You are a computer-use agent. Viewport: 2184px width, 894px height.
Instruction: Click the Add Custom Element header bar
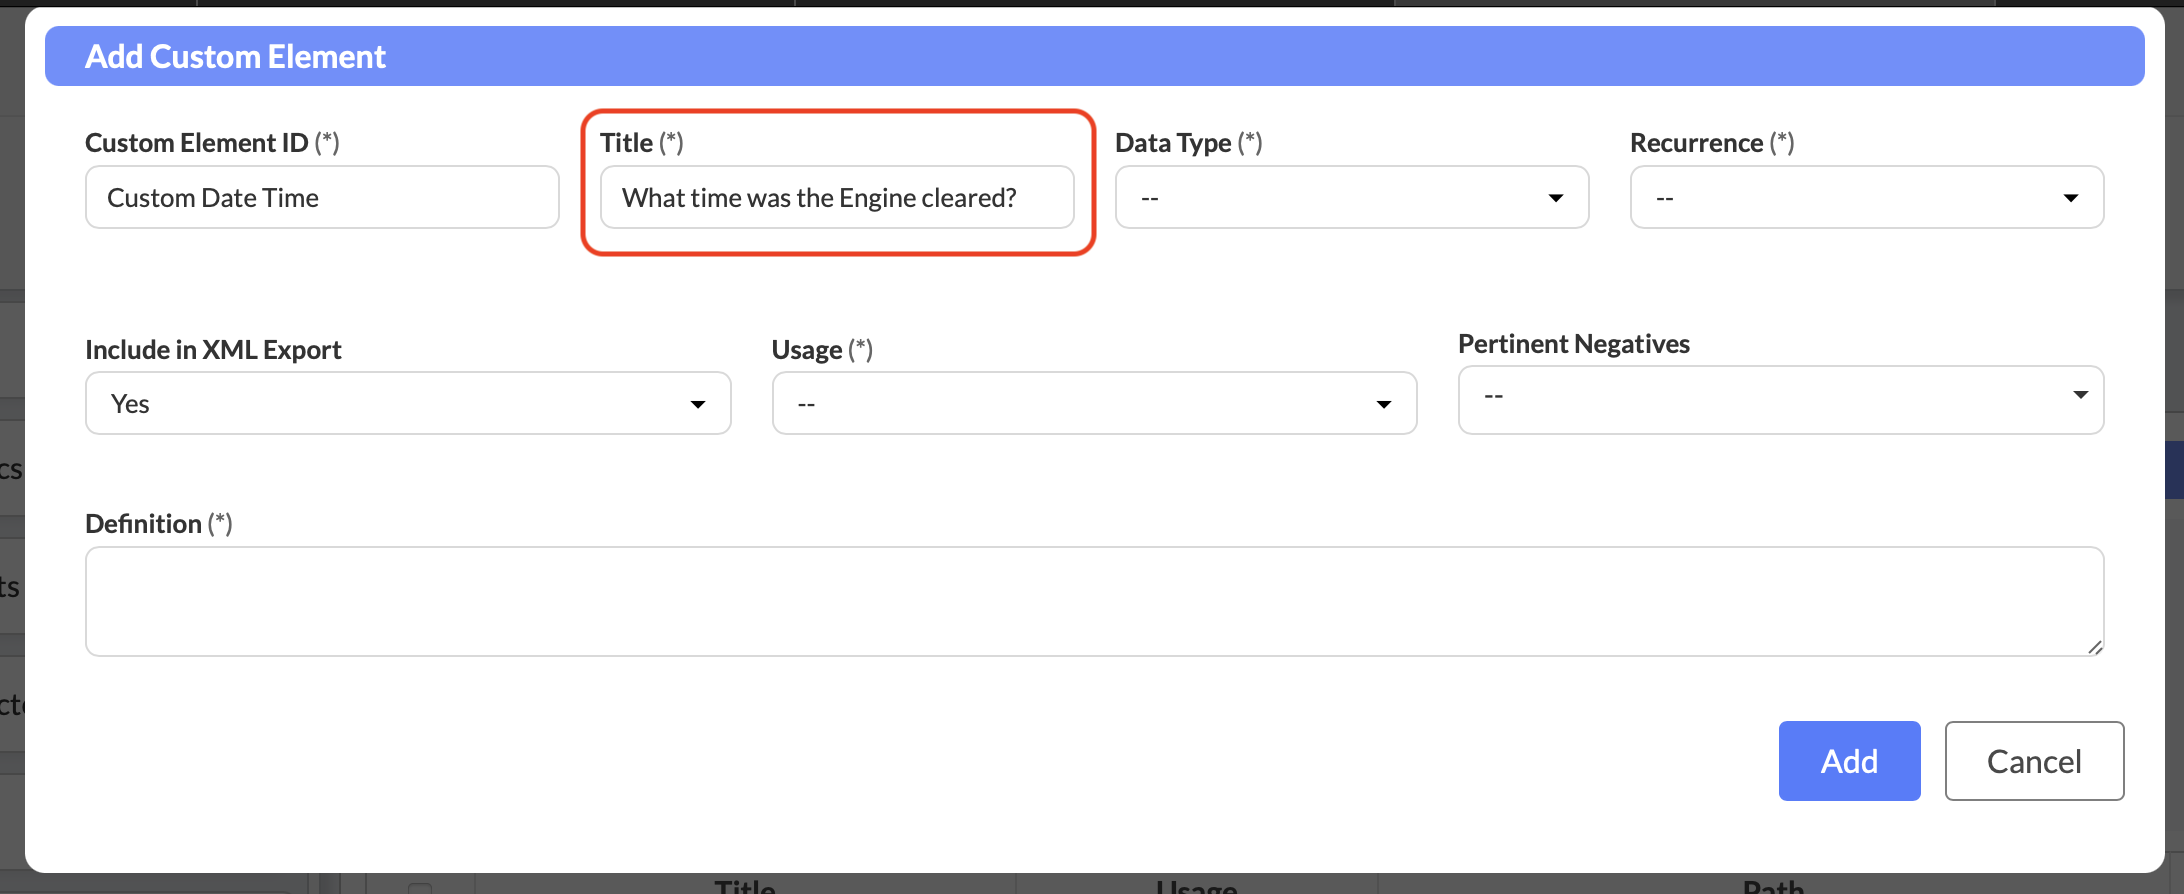pos(1093,57)
